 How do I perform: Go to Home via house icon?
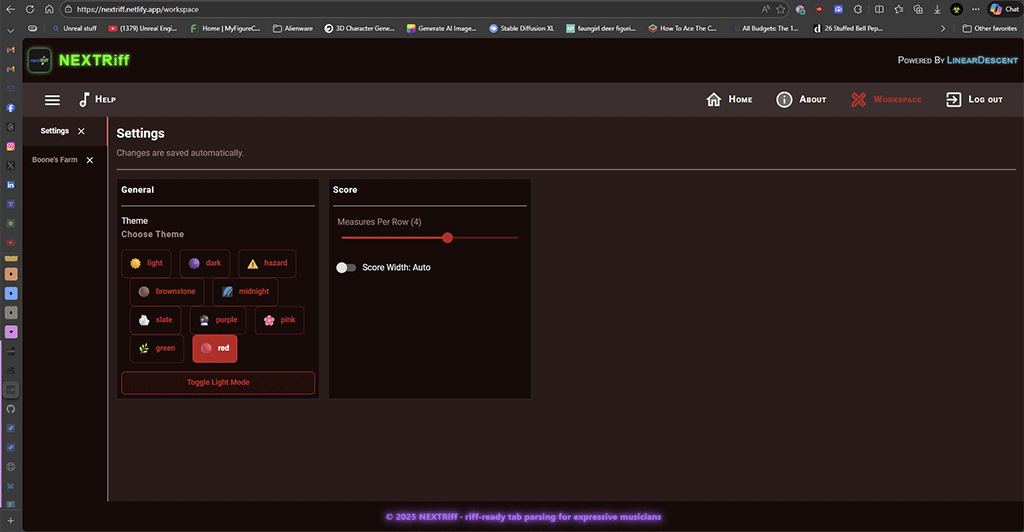pos(713,100)
